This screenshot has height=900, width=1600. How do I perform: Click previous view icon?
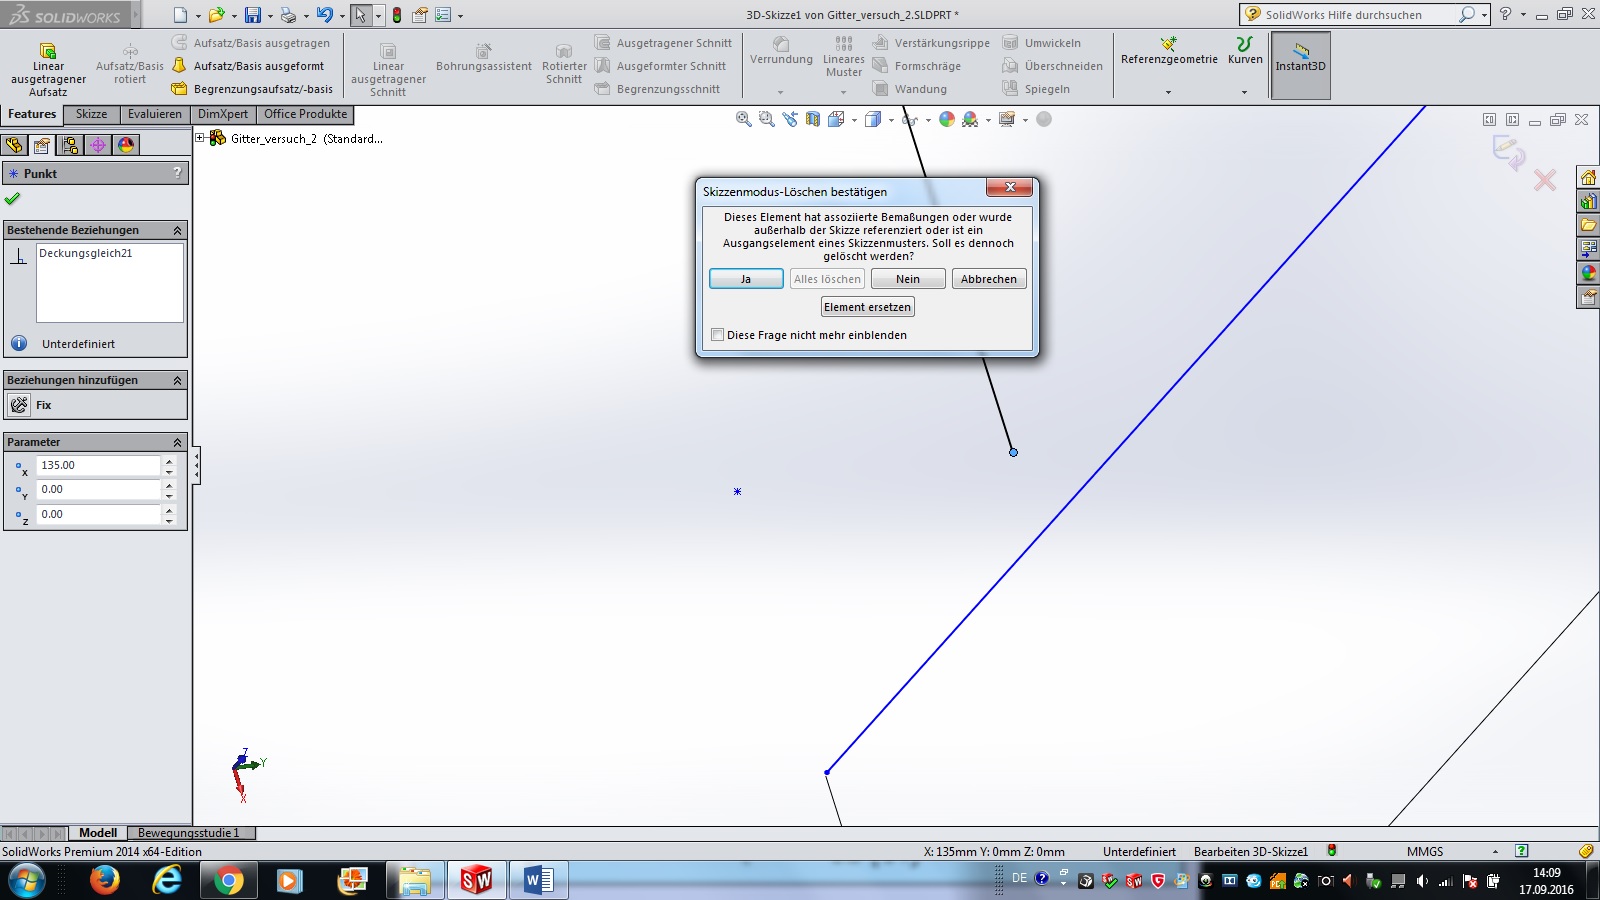tap(790, 119)
